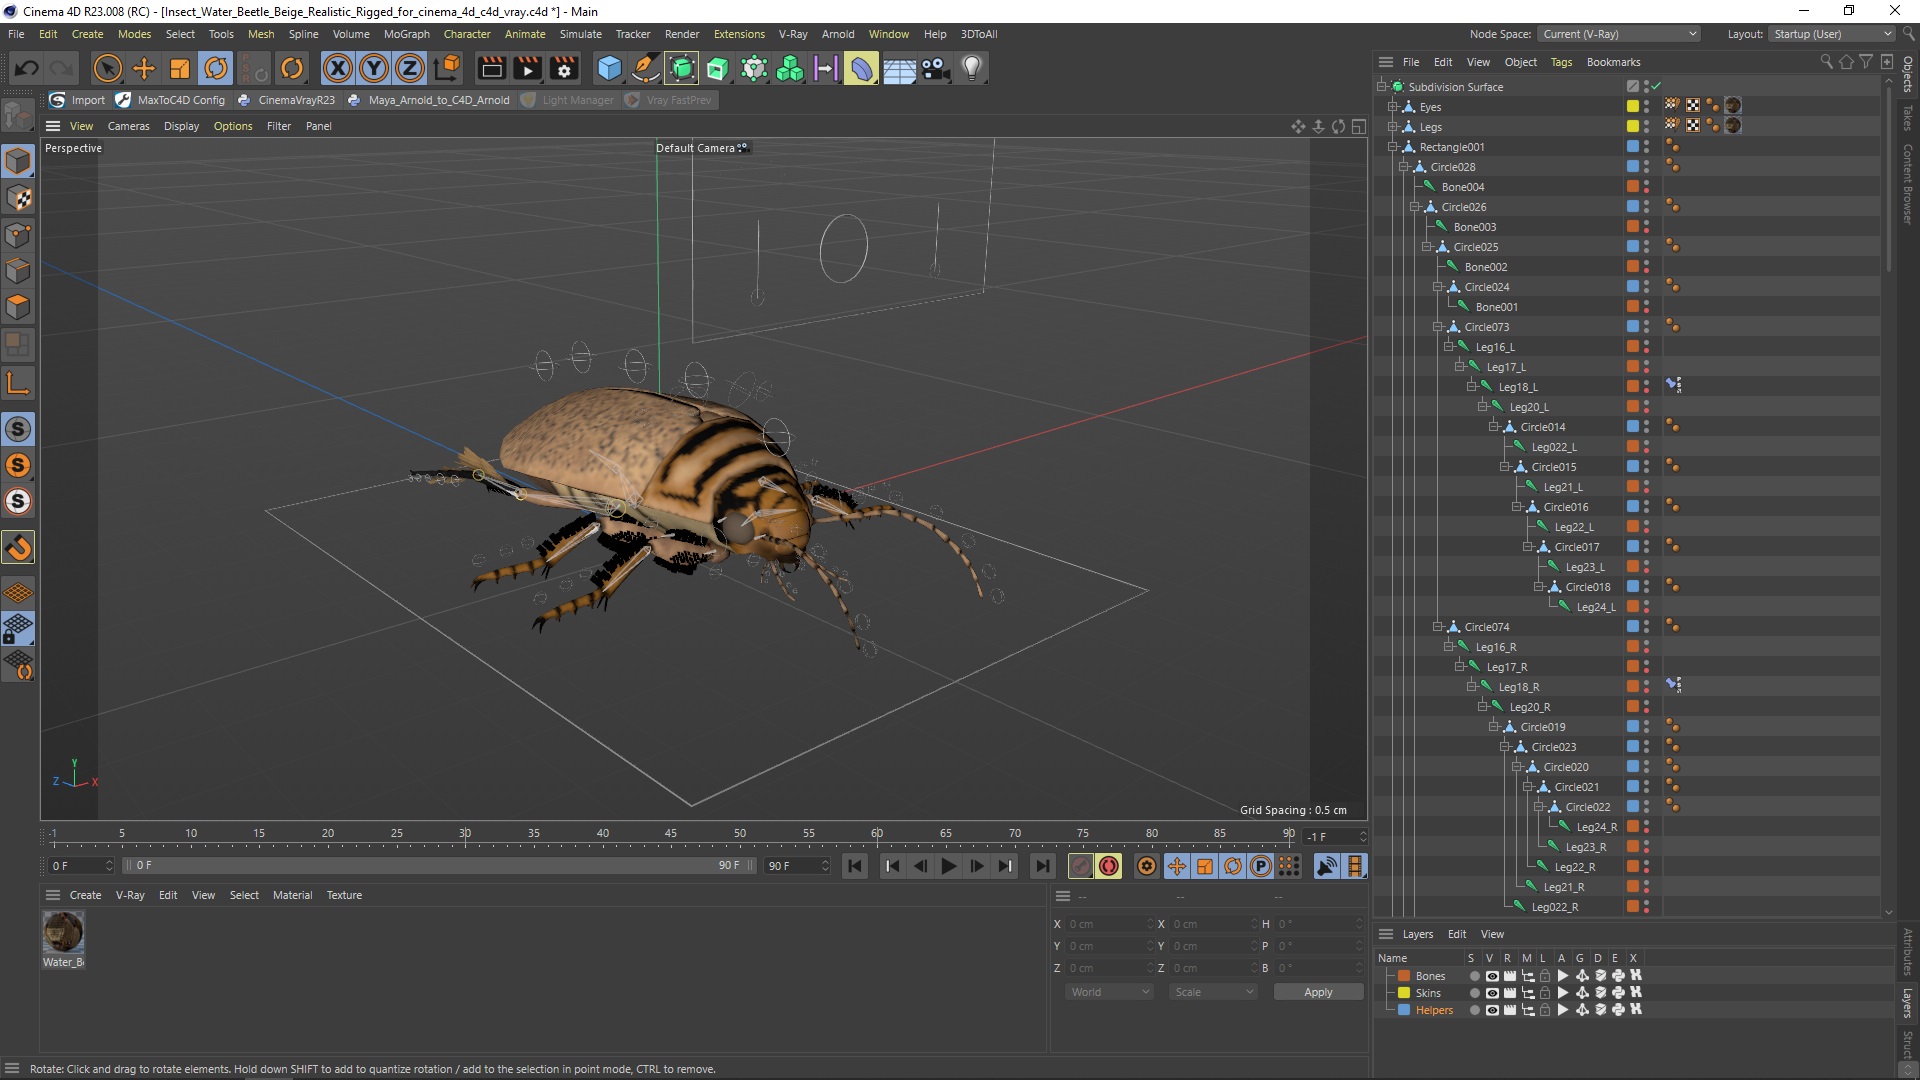This screenshot has height=1080, width=1920.
Task: Add a Light object
Action: click(x=972, y=68)
